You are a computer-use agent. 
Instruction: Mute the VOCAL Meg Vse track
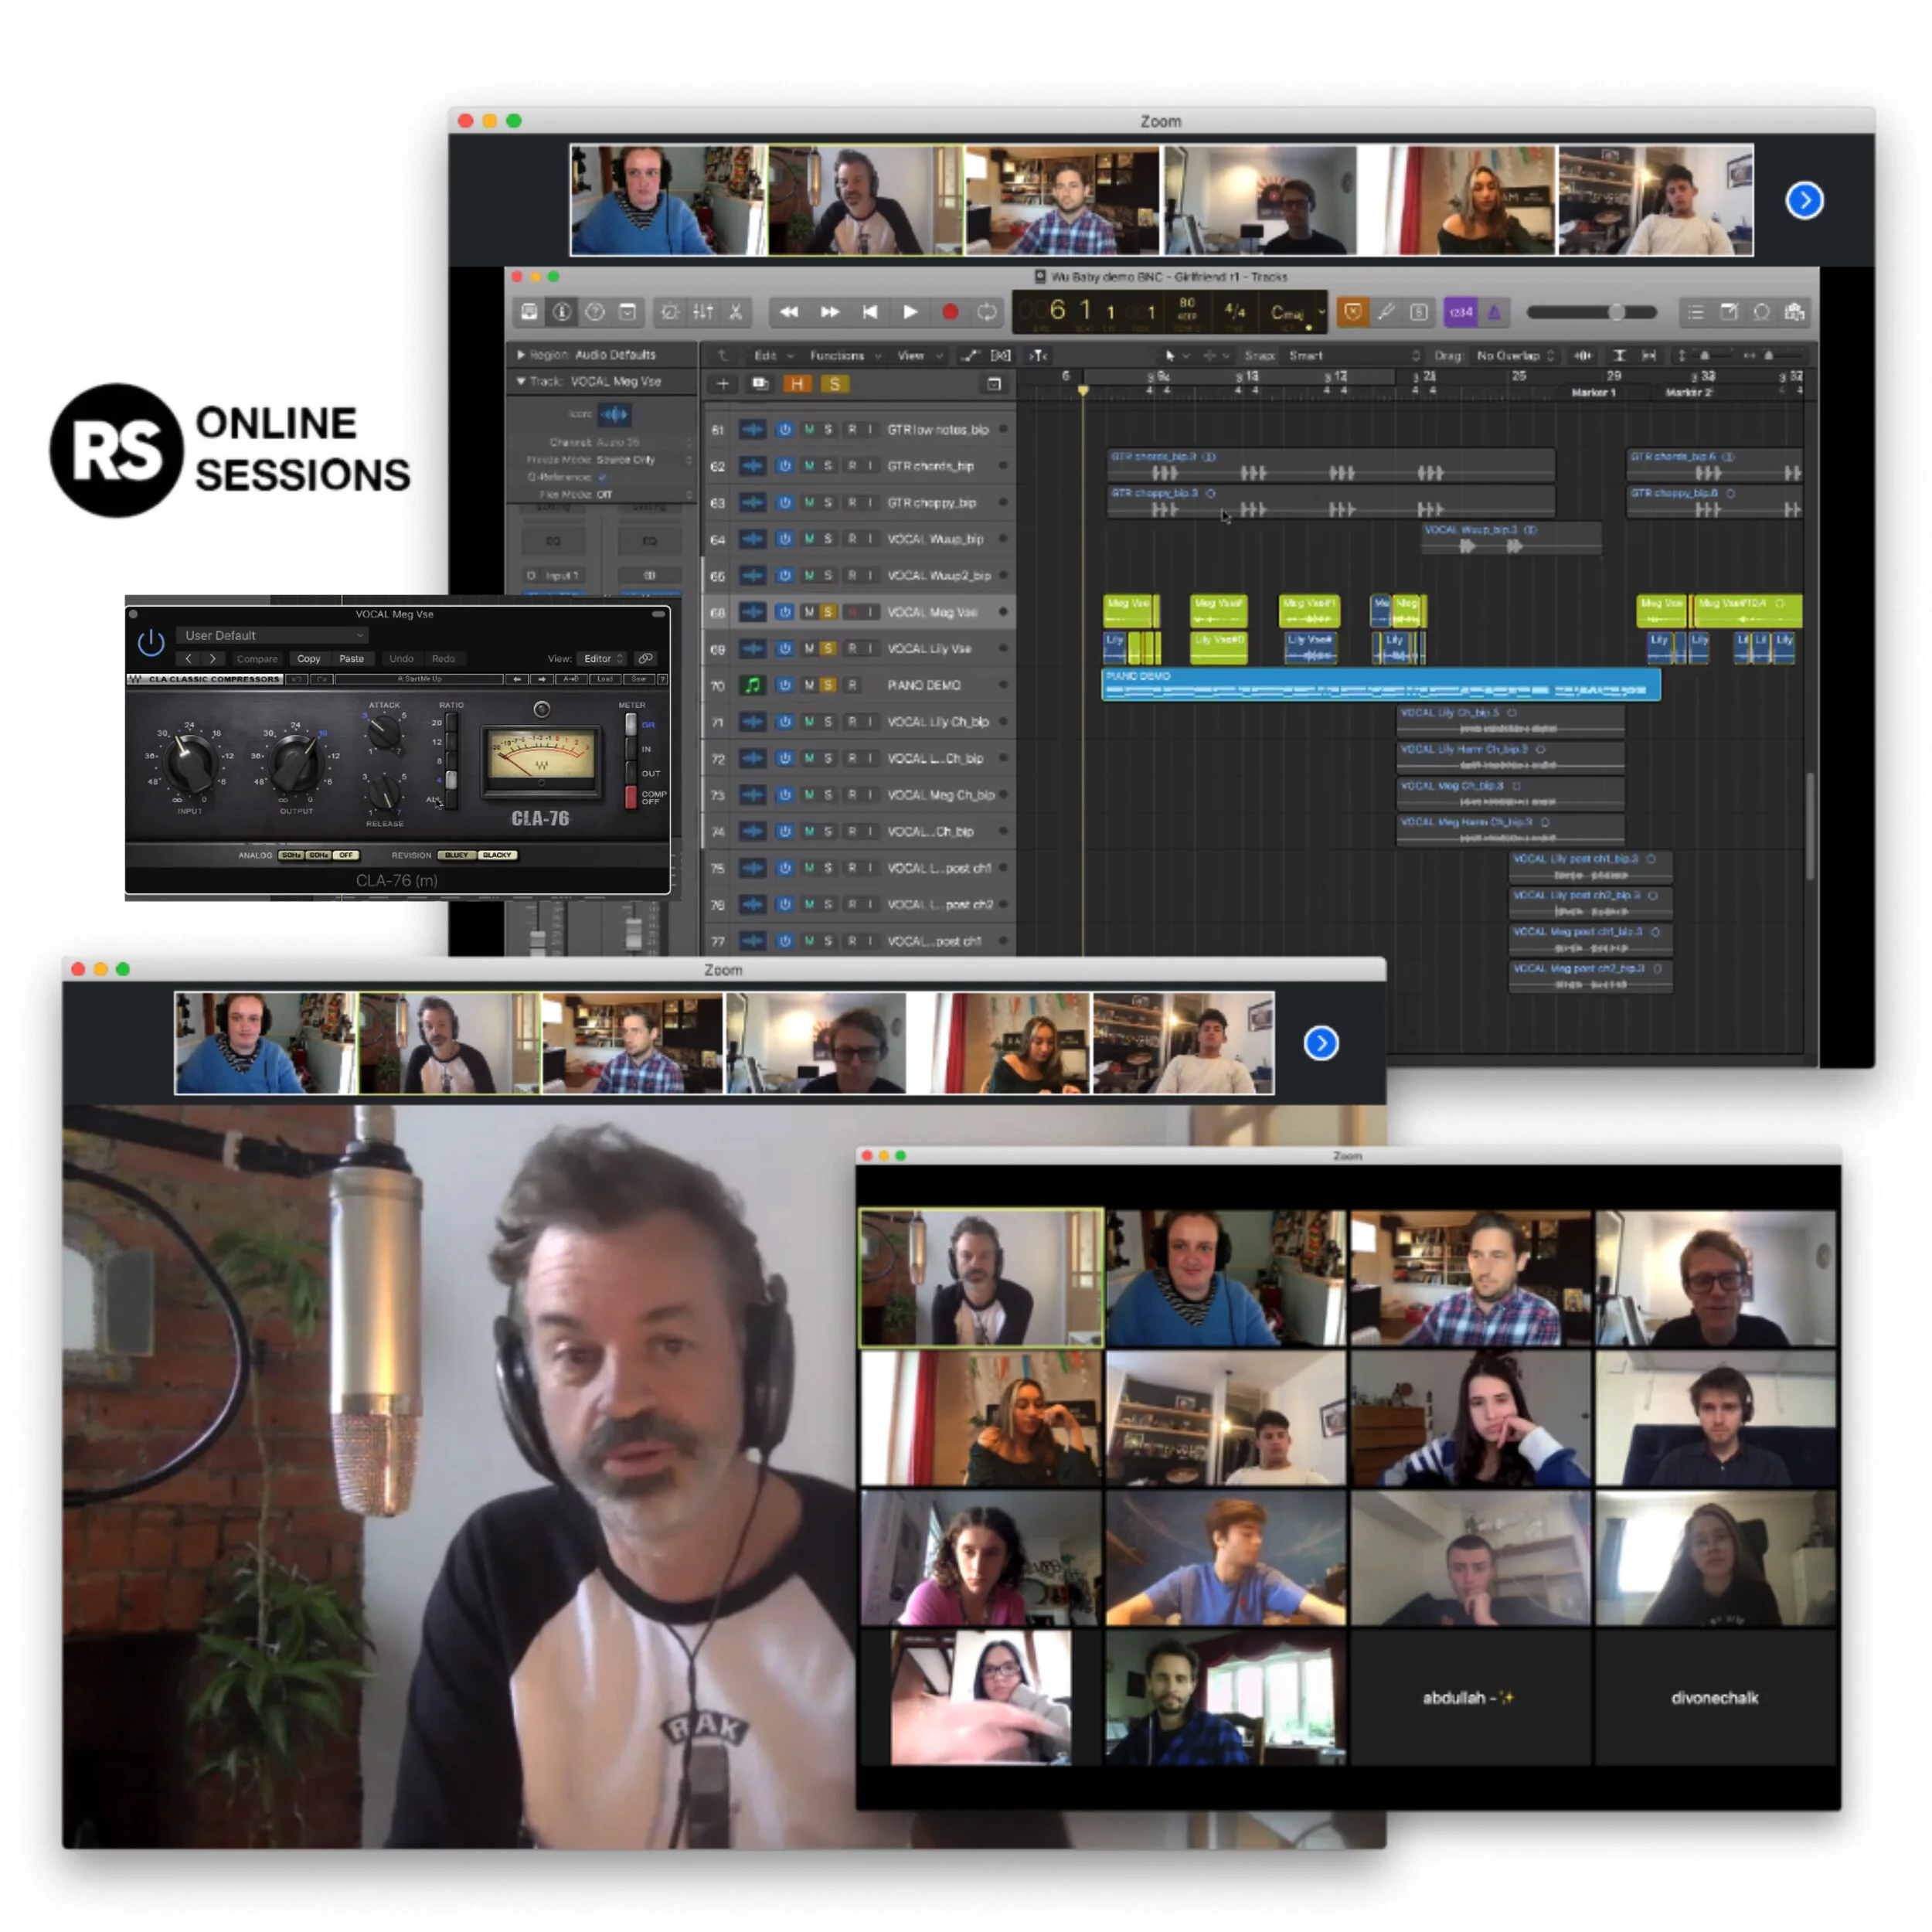coord(810,611)
